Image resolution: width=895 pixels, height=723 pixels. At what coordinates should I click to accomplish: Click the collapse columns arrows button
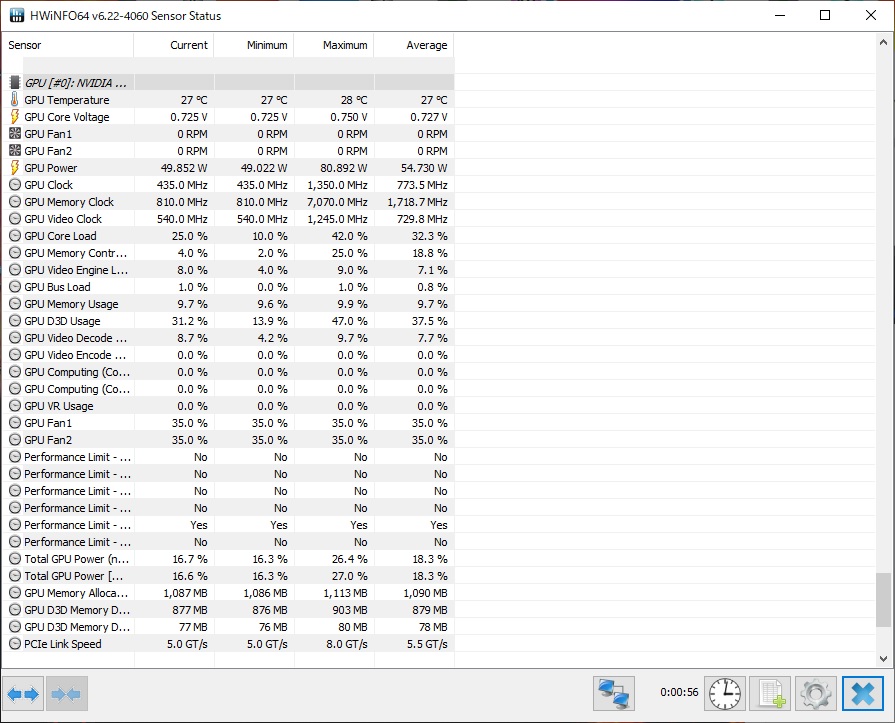click(x=66, y=694)
